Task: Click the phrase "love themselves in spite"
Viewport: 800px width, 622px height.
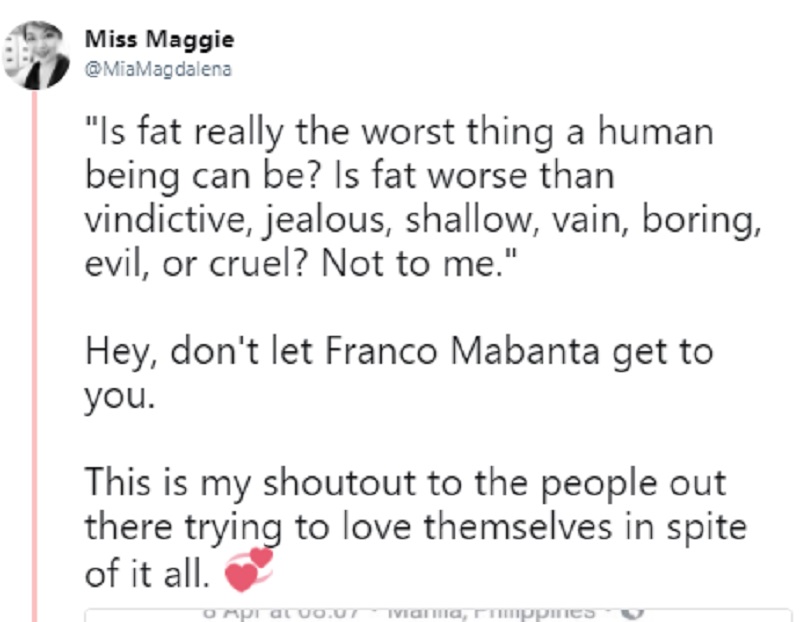Action: 544,527
